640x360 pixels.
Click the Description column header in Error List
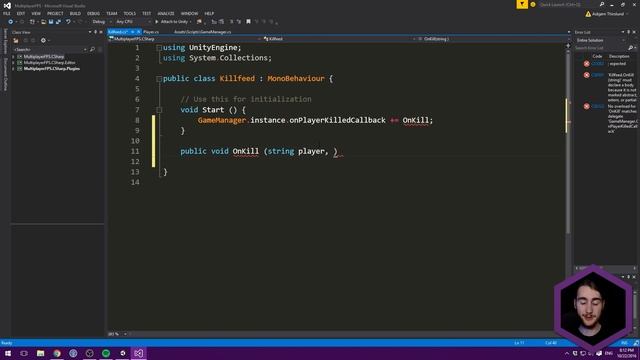point(619,56)
